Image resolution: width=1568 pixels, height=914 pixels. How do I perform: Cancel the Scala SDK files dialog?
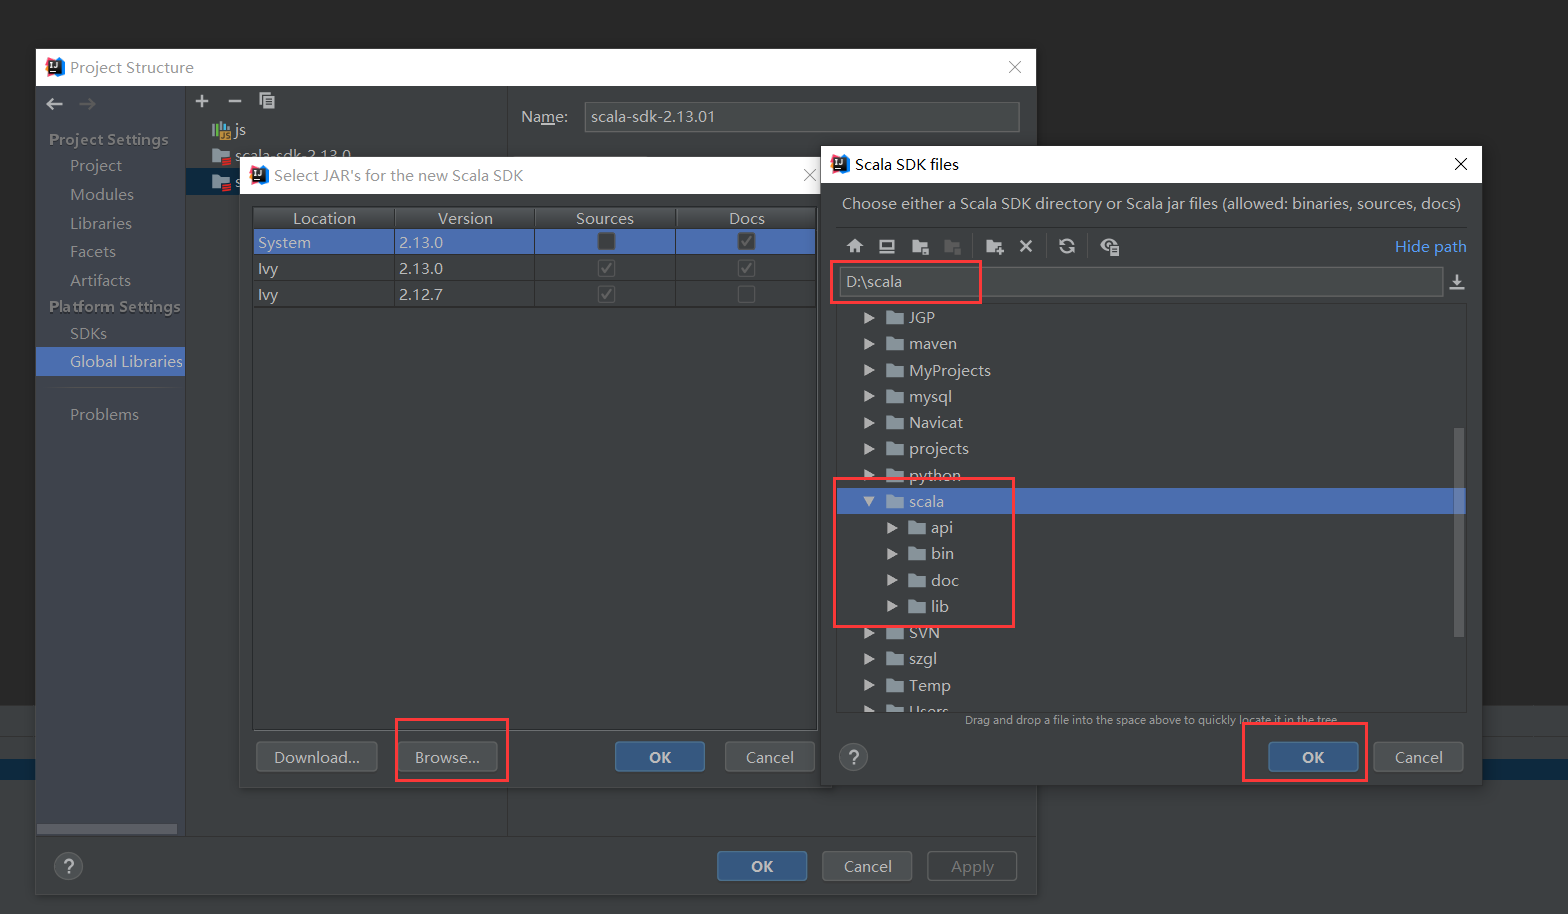1418,757
